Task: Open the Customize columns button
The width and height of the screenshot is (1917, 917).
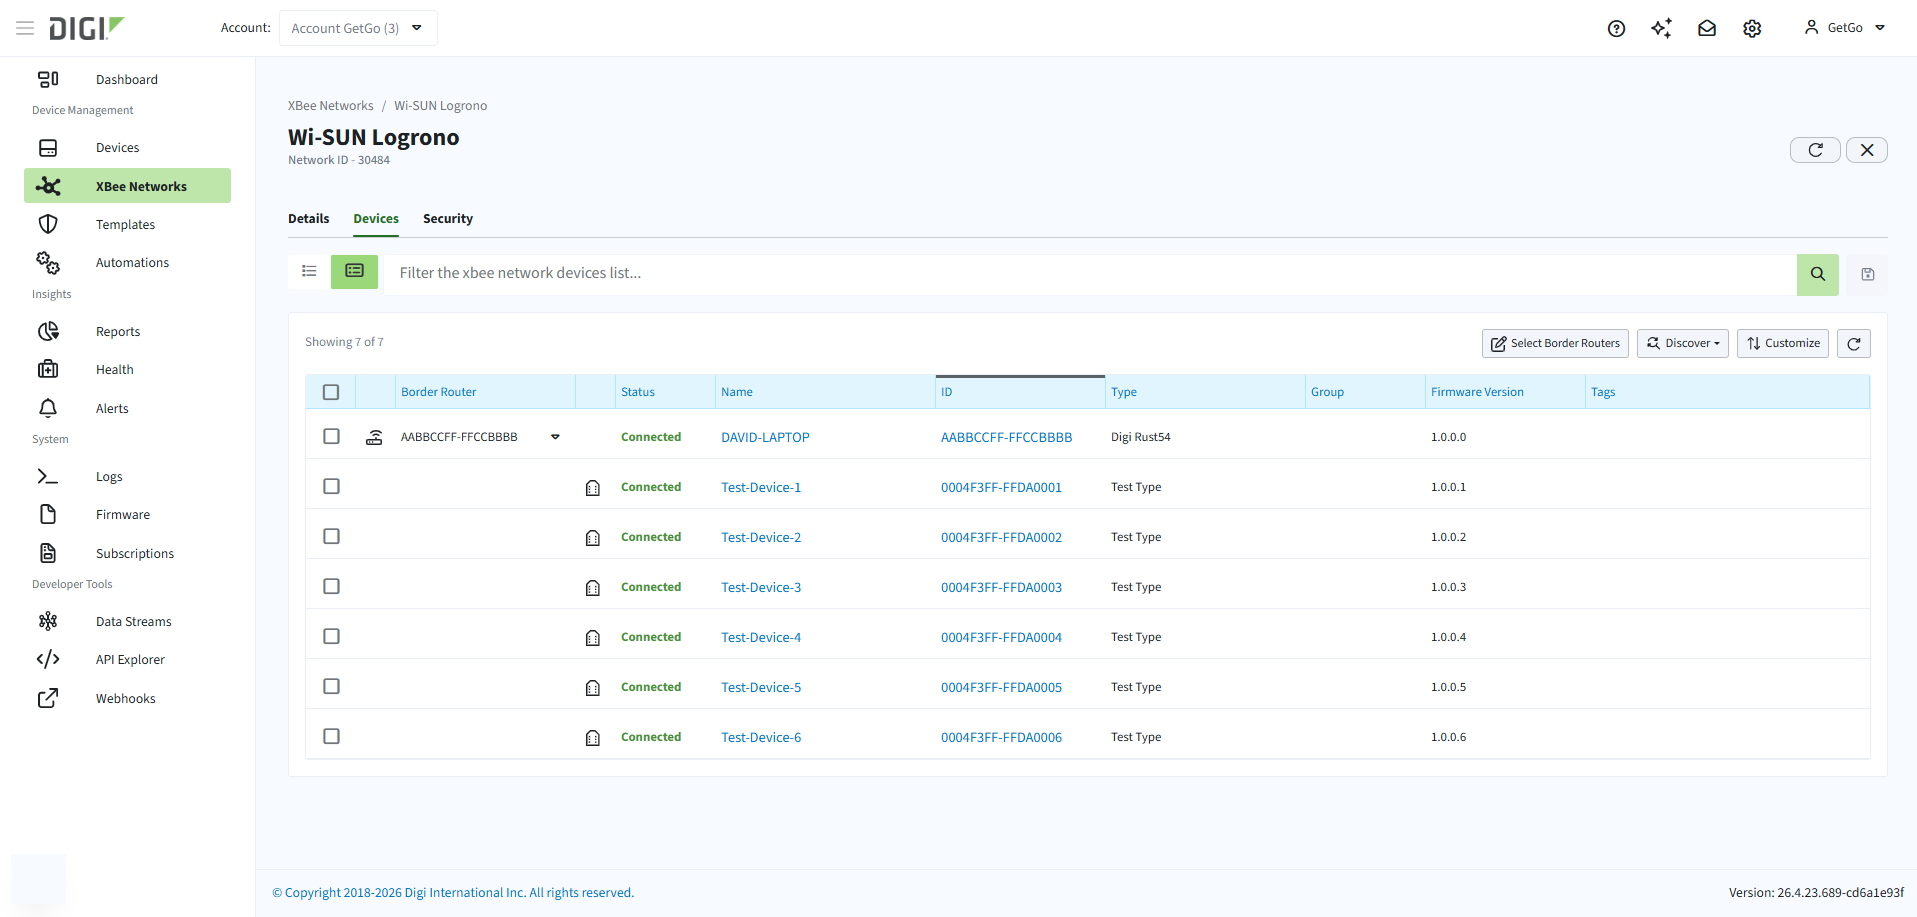Action: (x=1782, y=343)
